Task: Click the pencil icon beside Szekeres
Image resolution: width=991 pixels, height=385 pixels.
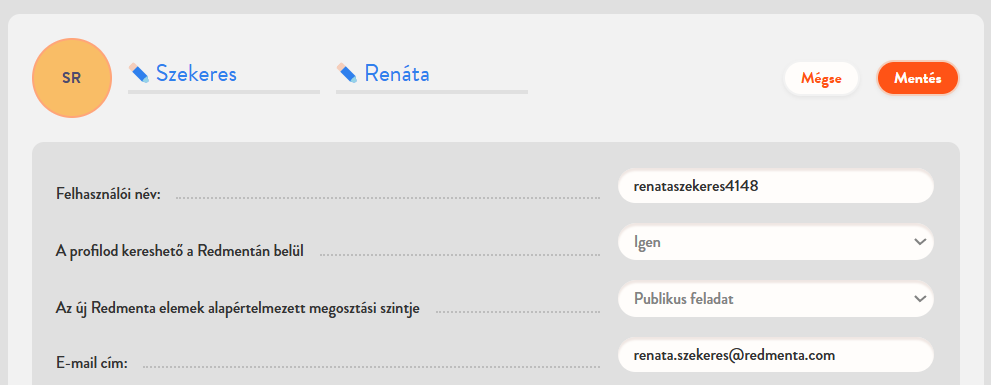Action: pyautogui.click(x=139, y=73)
